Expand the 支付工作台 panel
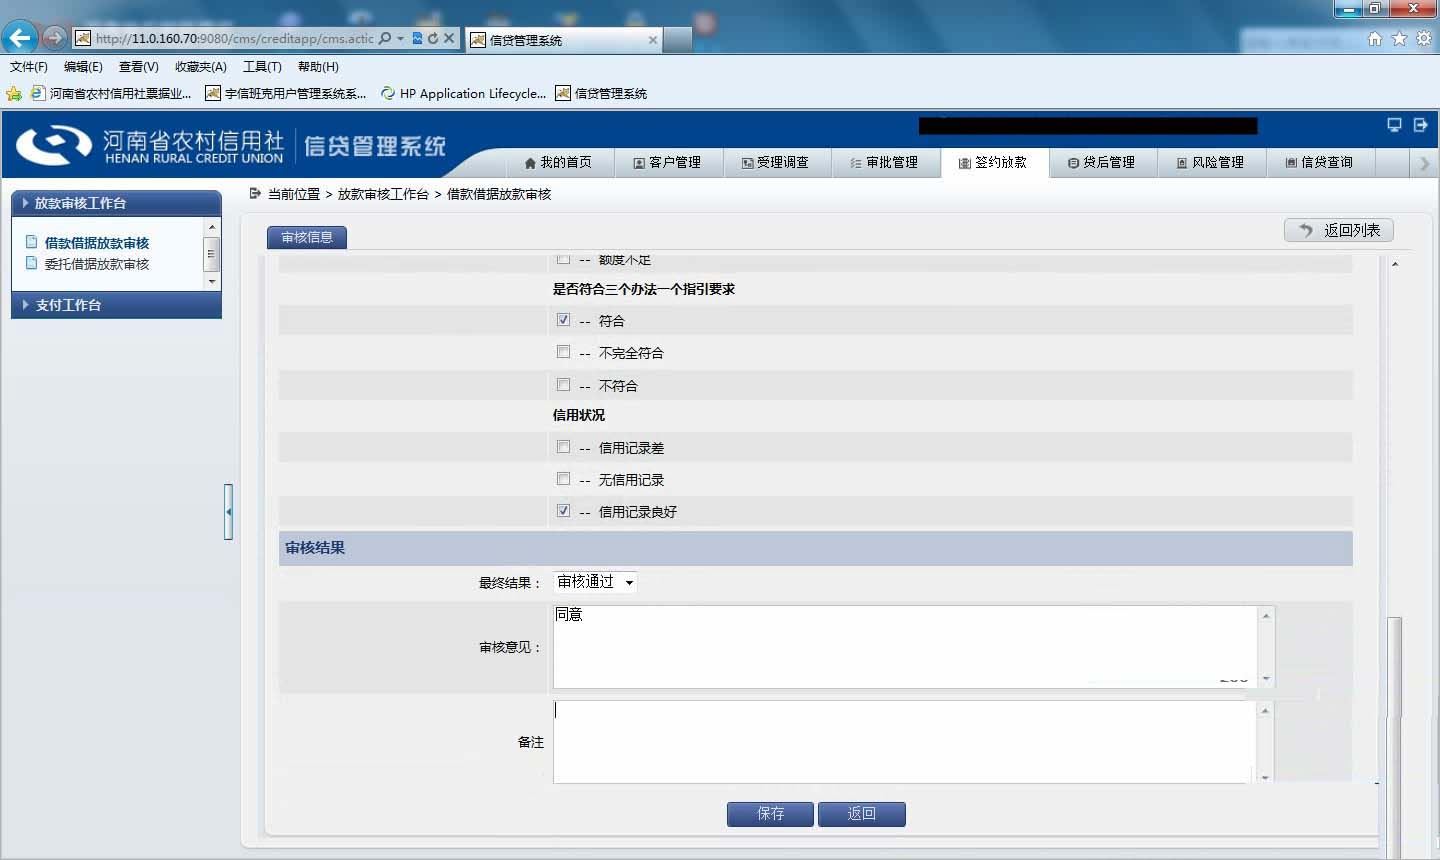1440x860 pixels. click(x=116, y=305)
